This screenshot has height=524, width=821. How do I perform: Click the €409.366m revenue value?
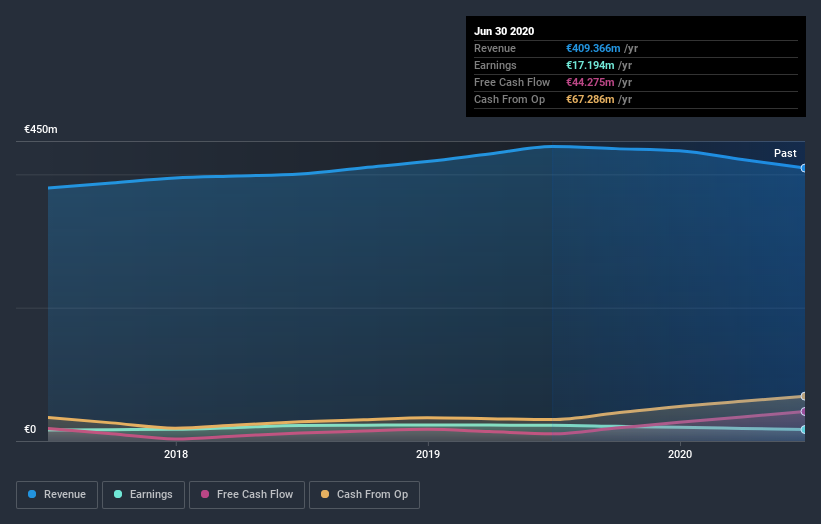coord(593,48)
